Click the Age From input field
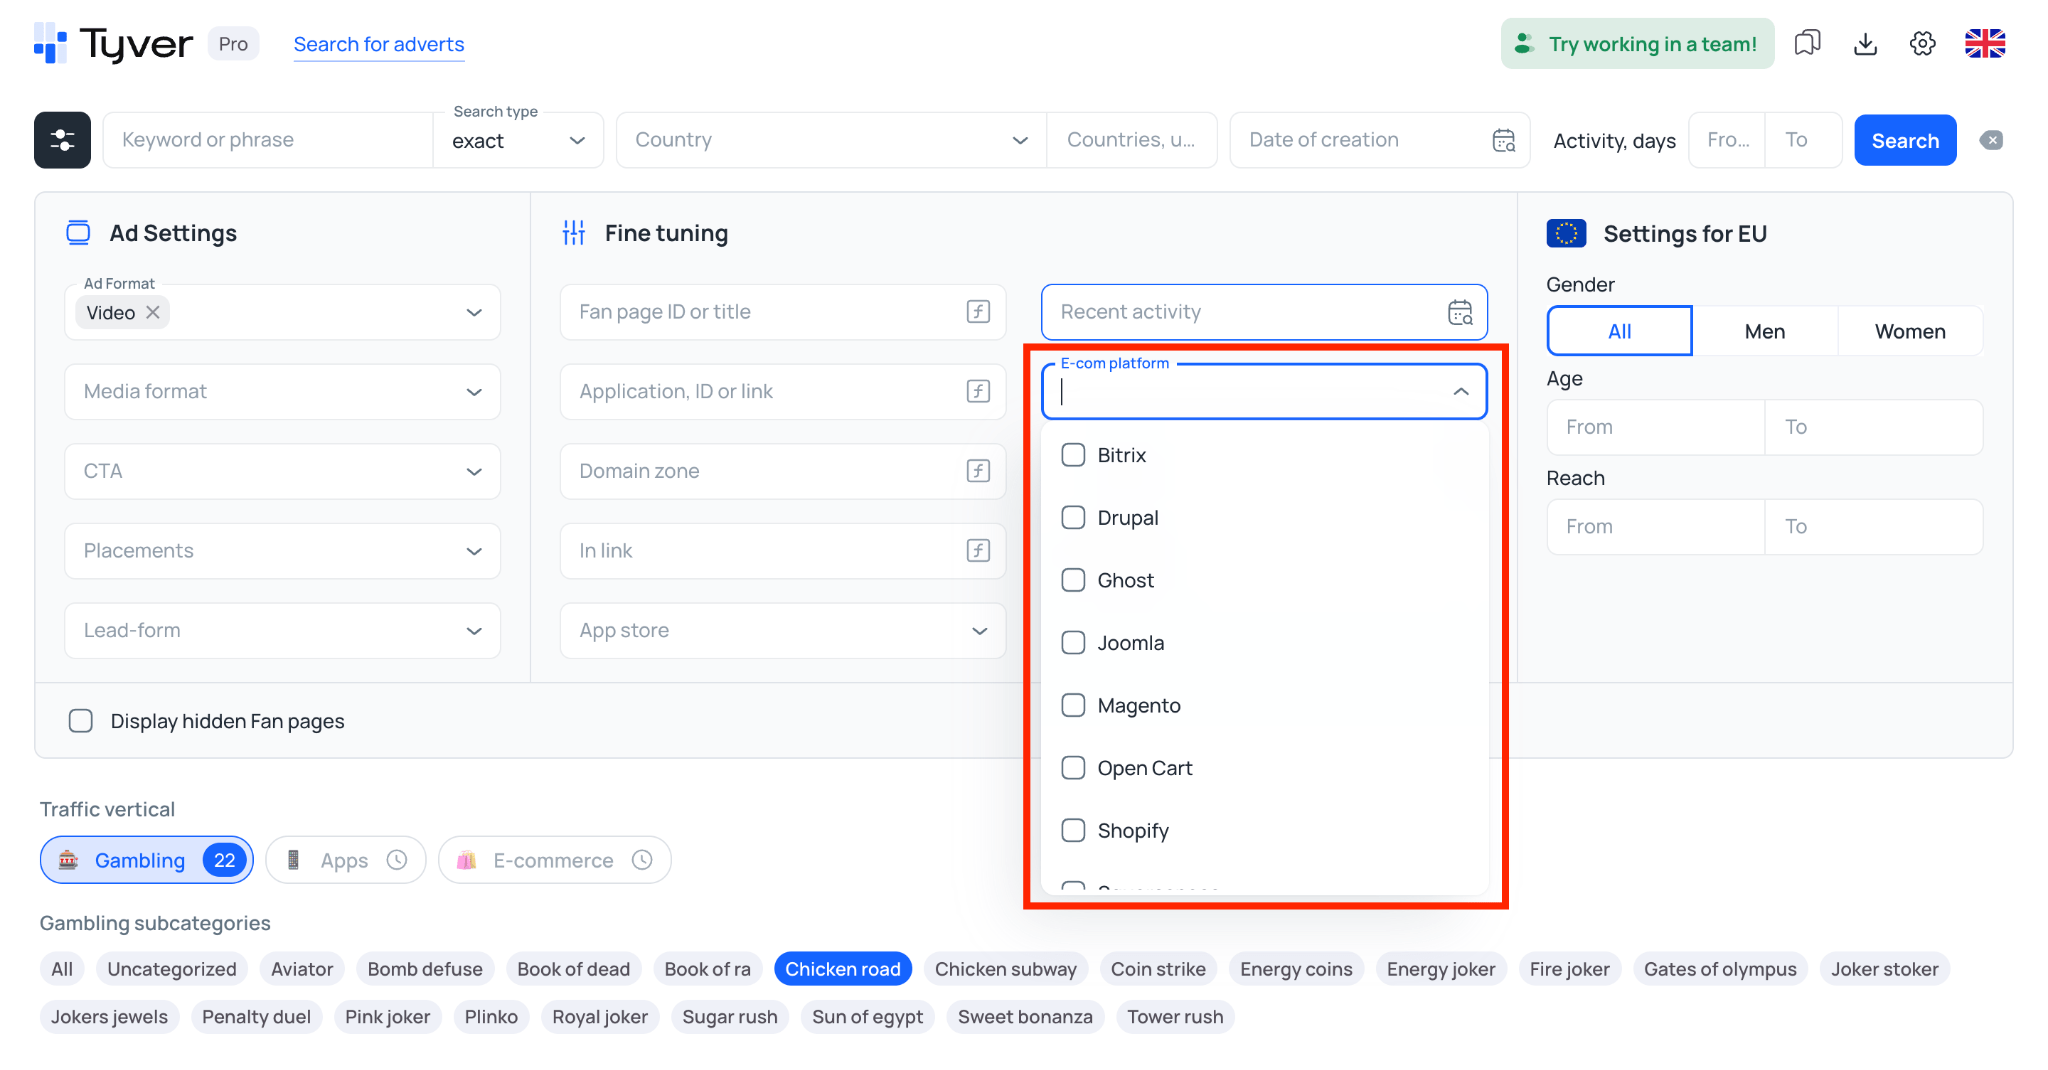Viewport: 2048px width, 1070px height. coord(1656,427)
